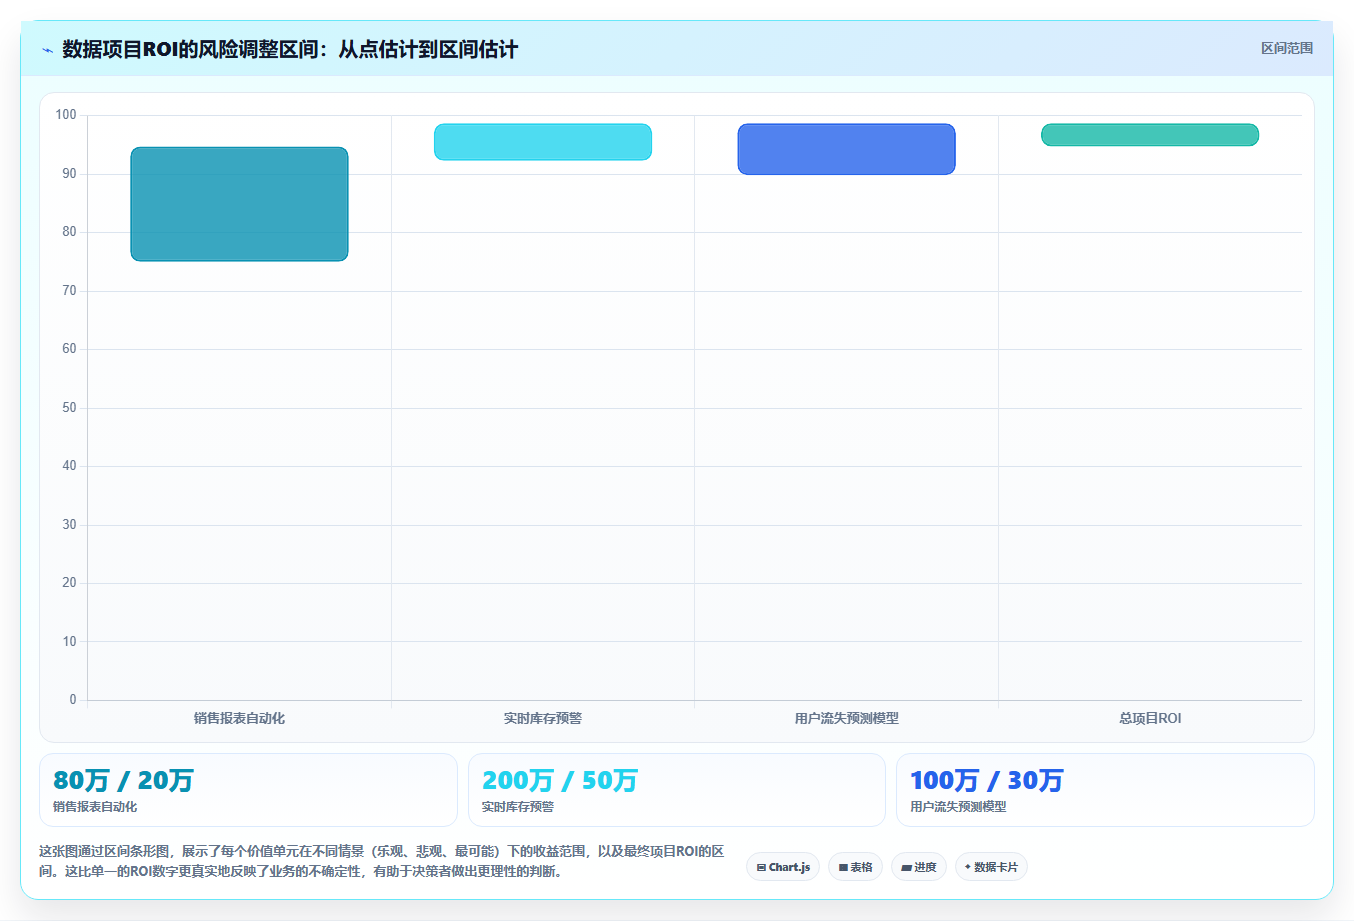Image resolution: width=1354 pixels, height=921 pixels.
Task: Click the 区间范围 label in the header
Action: [1286, 48]
